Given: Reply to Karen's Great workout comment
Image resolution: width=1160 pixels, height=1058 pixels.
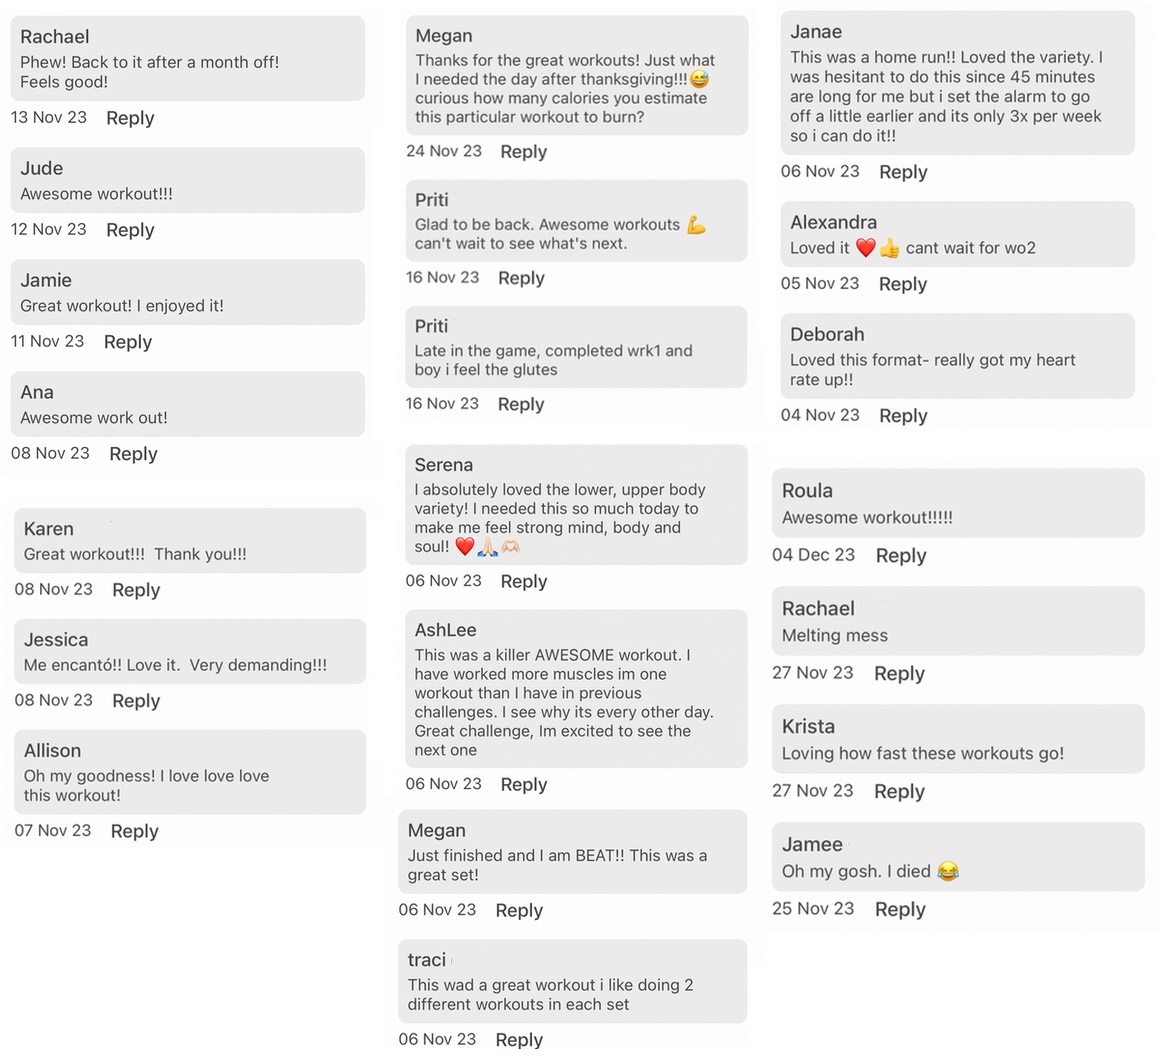Looking at the screenshot, I should tap(136, 590).
